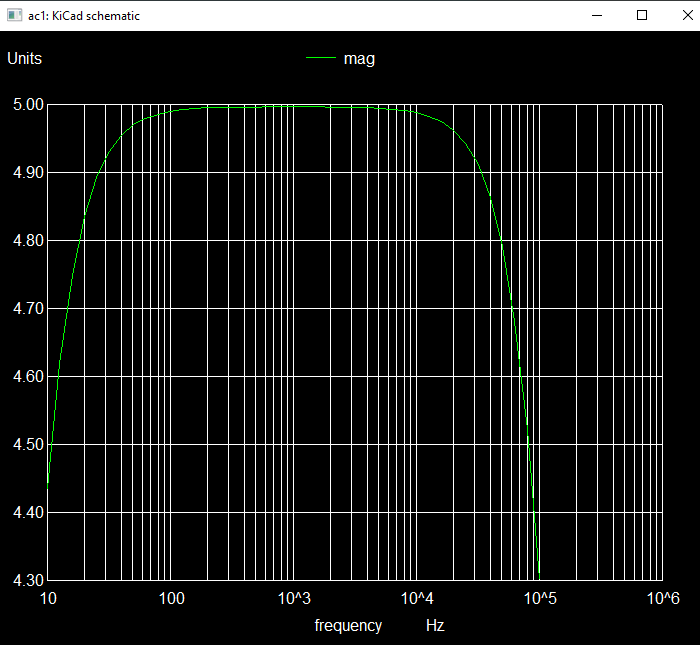
Task: Click the plot window app icon
Action: (14, 15)
